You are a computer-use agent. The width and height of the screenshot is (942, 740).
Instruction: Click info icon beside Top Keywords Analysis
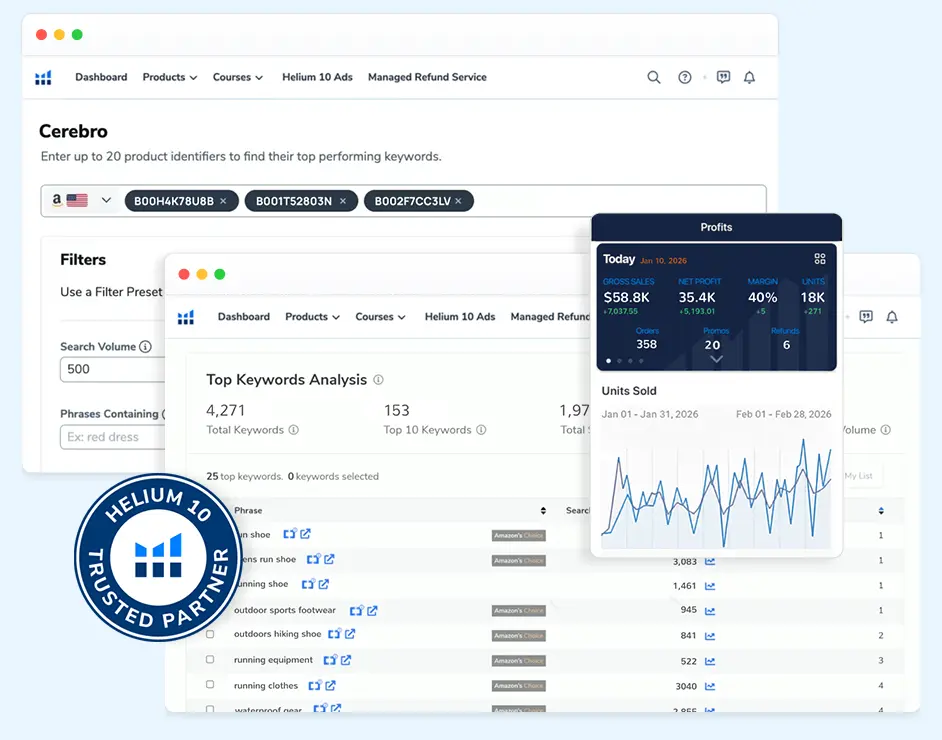tap(378, 380)
